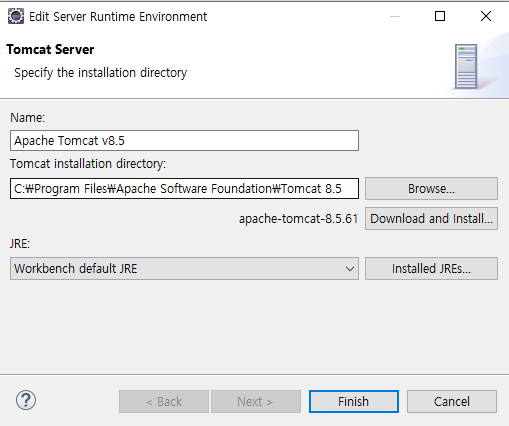Minimize the Edit Server Runtime dialog
Viewport: 509px width, 426px height.
tap(395, 16)
